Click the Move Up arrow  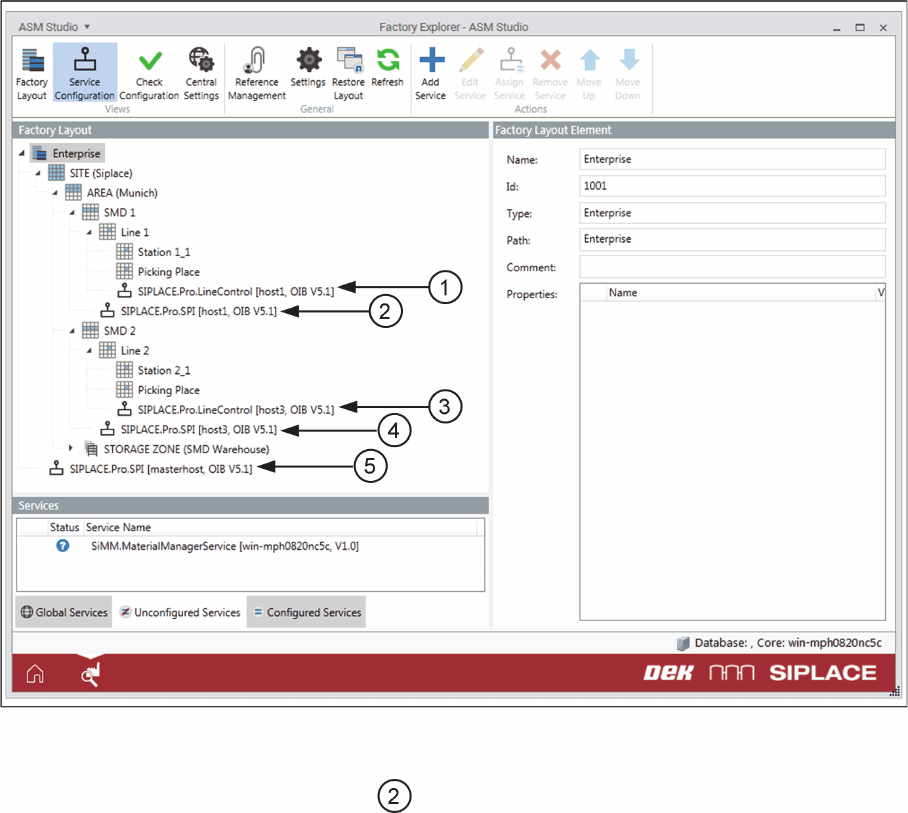590,60
